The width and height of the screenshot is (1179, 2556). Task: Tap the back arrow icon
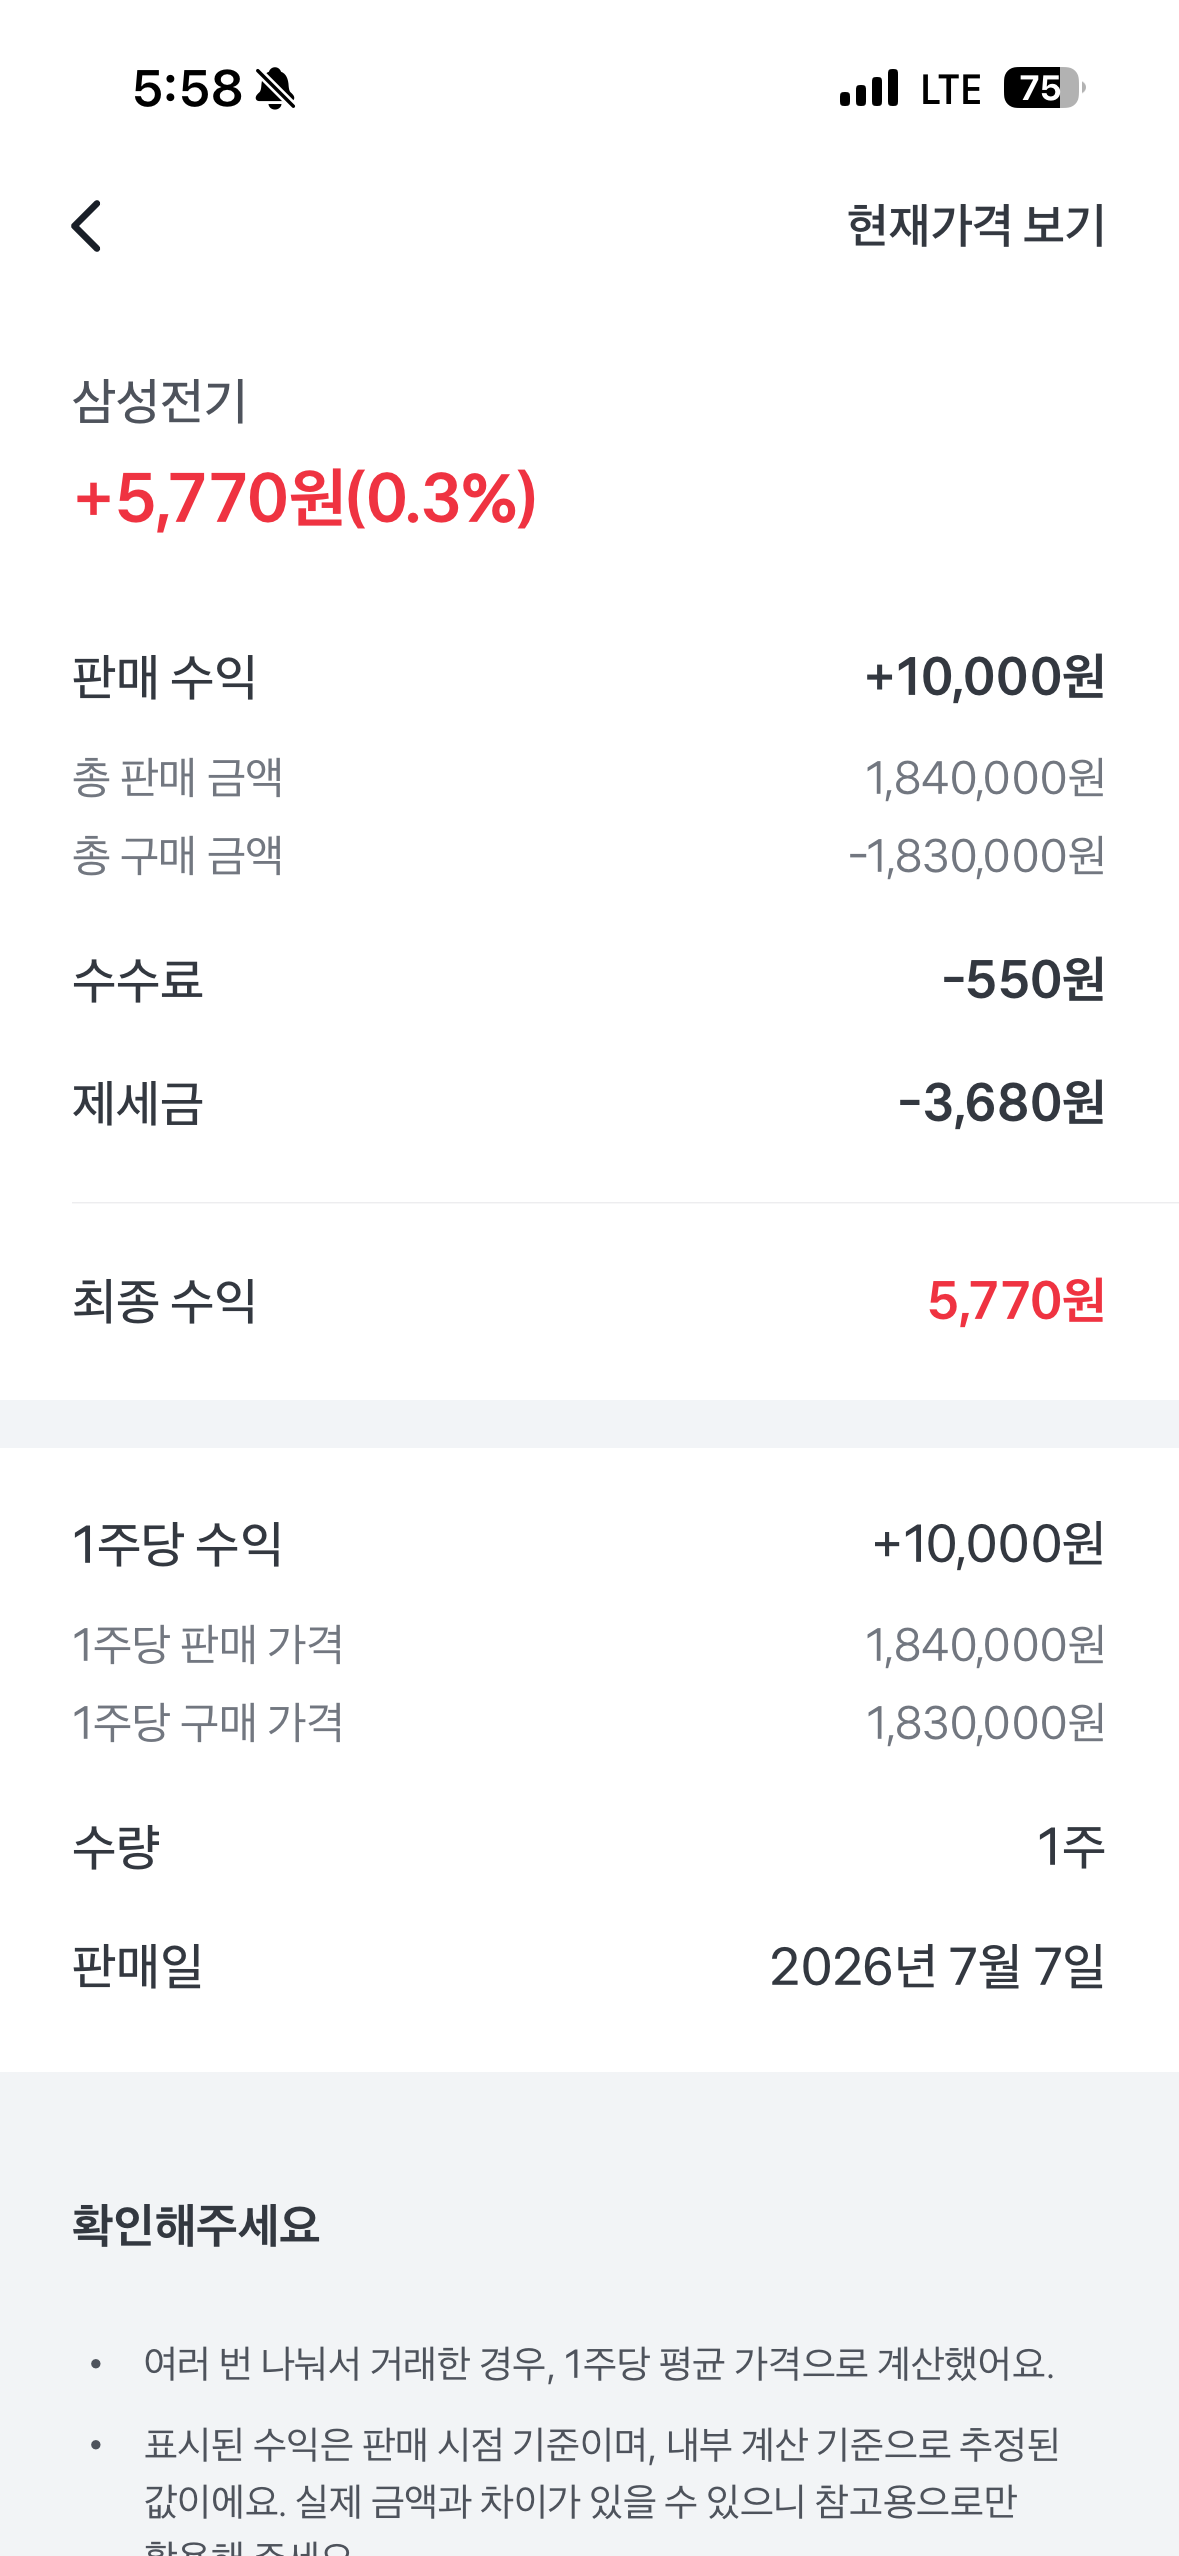tap(86, 226)
